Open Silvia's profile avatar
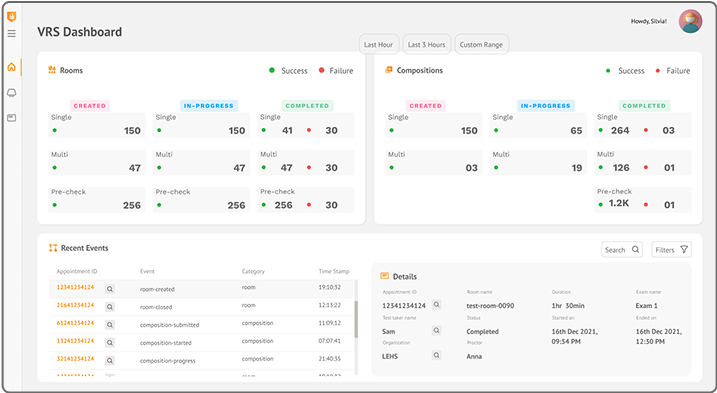 click(690, 21)
